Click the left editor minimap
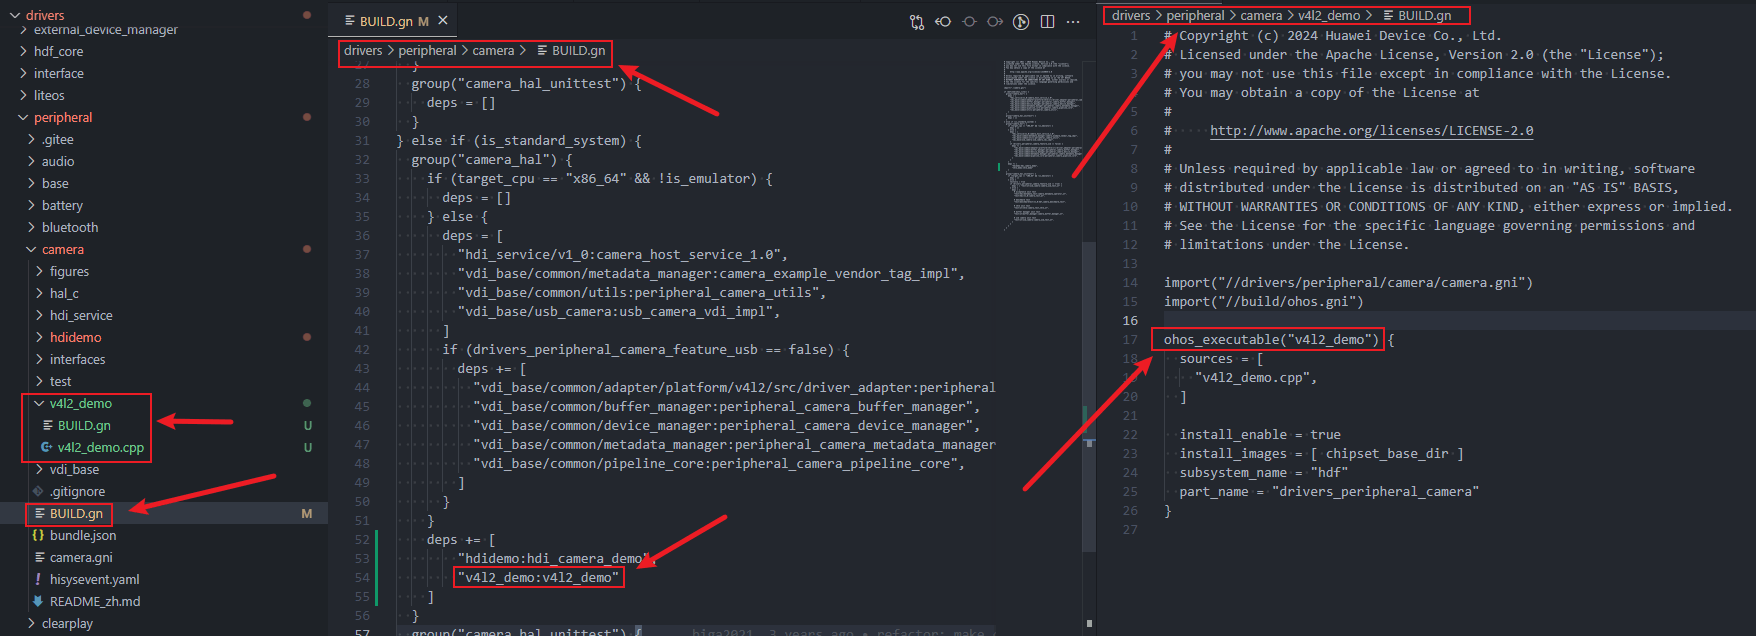 coord(1042,145)
